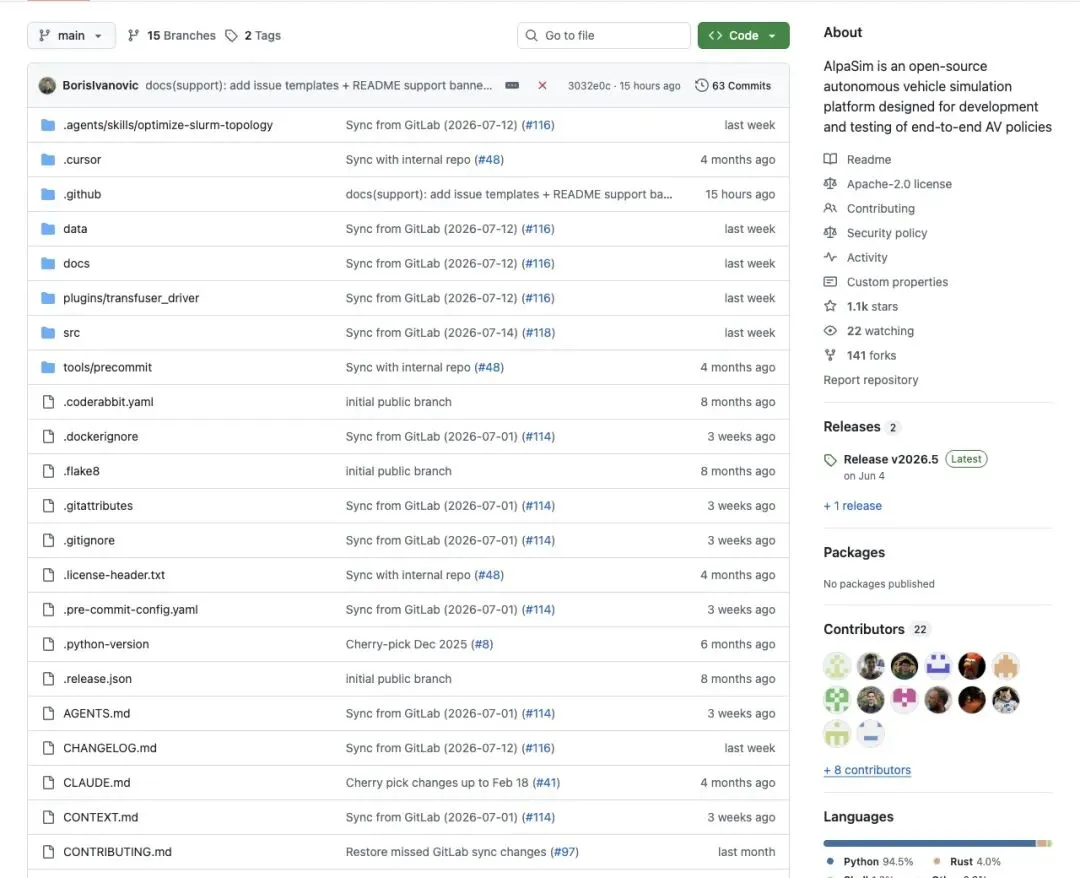Screen dimensions: 1080x878
Task: Open the Contributors heading link
Action: [x=864, y=629]
